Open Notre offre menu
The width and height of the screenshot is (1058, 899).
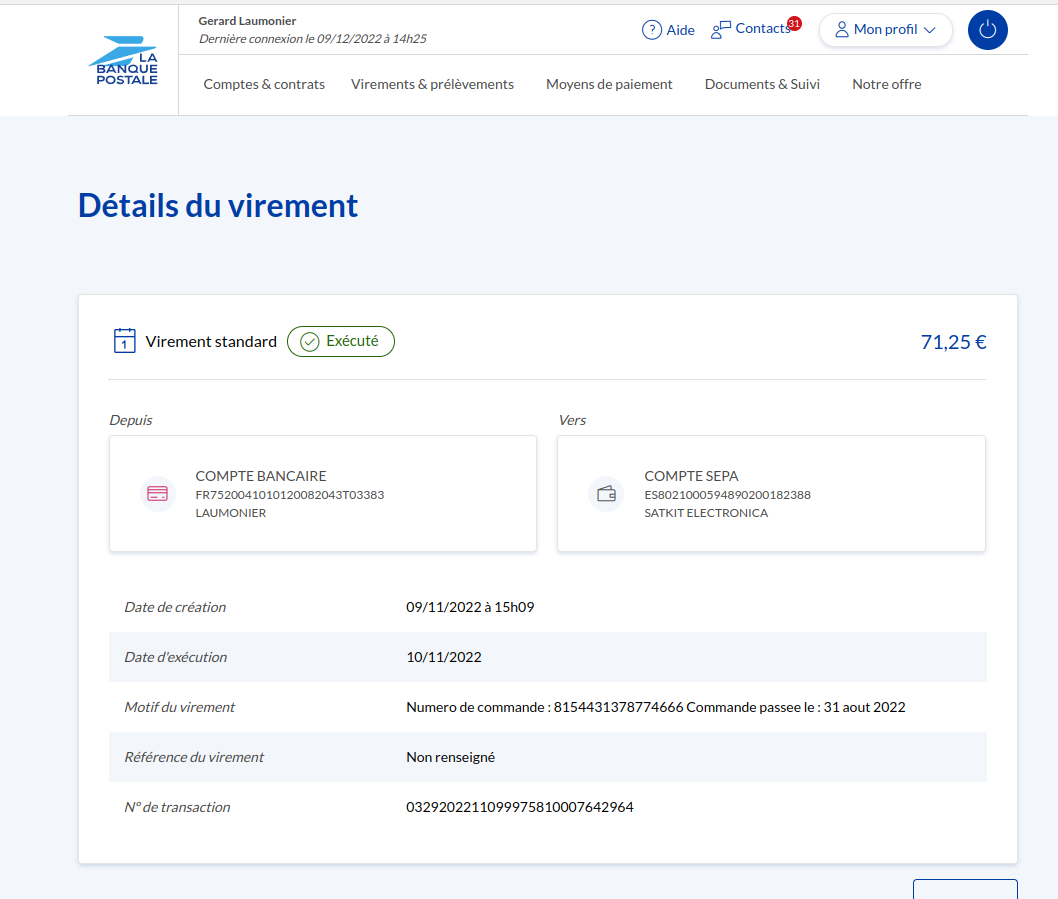click(886, 85)
